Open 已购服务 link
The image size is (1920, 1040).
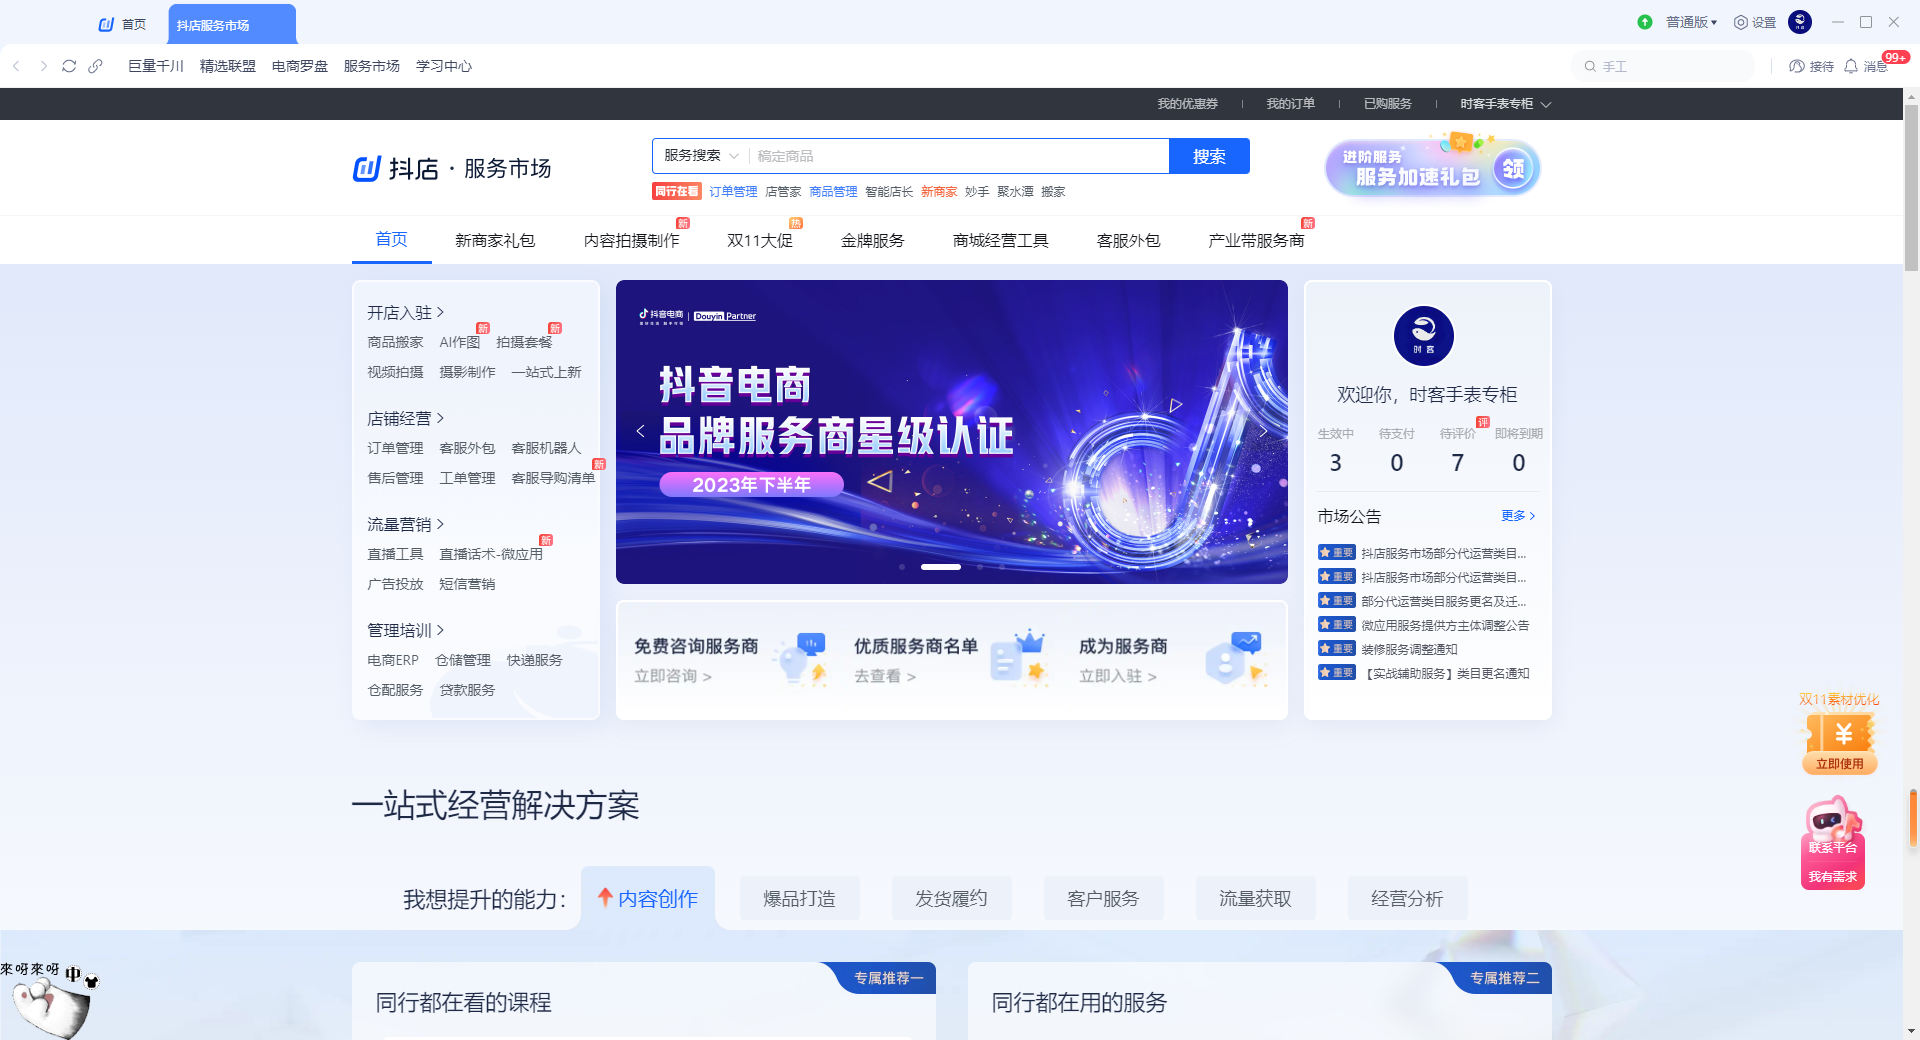(x=1388, y=104)
